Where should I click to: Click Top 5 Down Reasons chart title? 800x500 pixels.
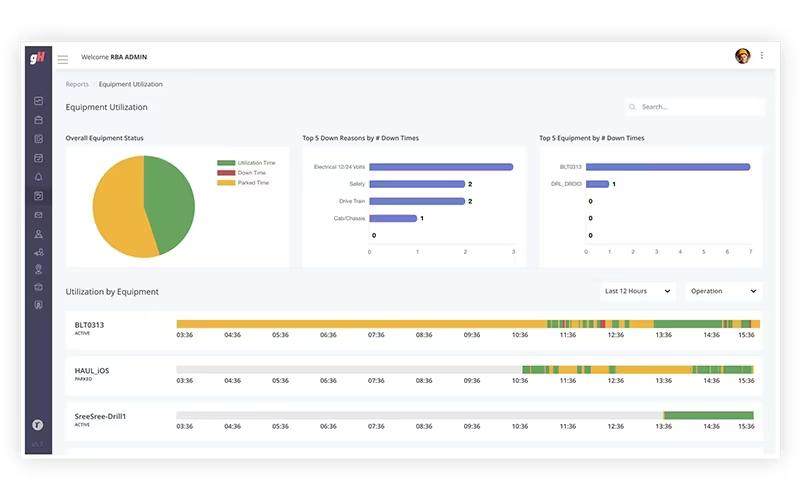[x=360, y=138]
